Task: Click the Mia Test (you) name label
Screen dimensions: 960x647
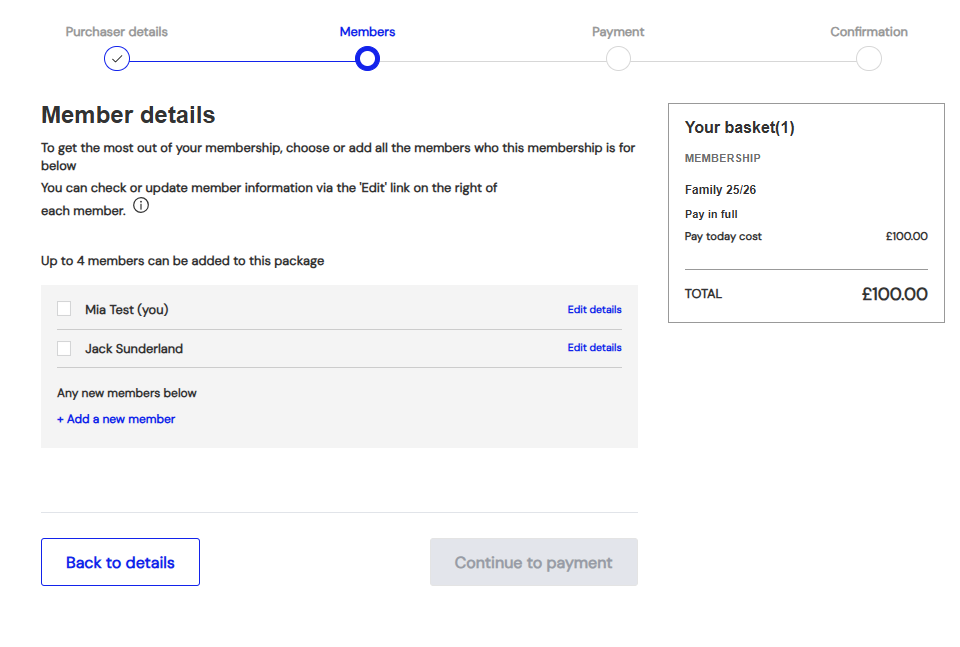Action: 127,310
